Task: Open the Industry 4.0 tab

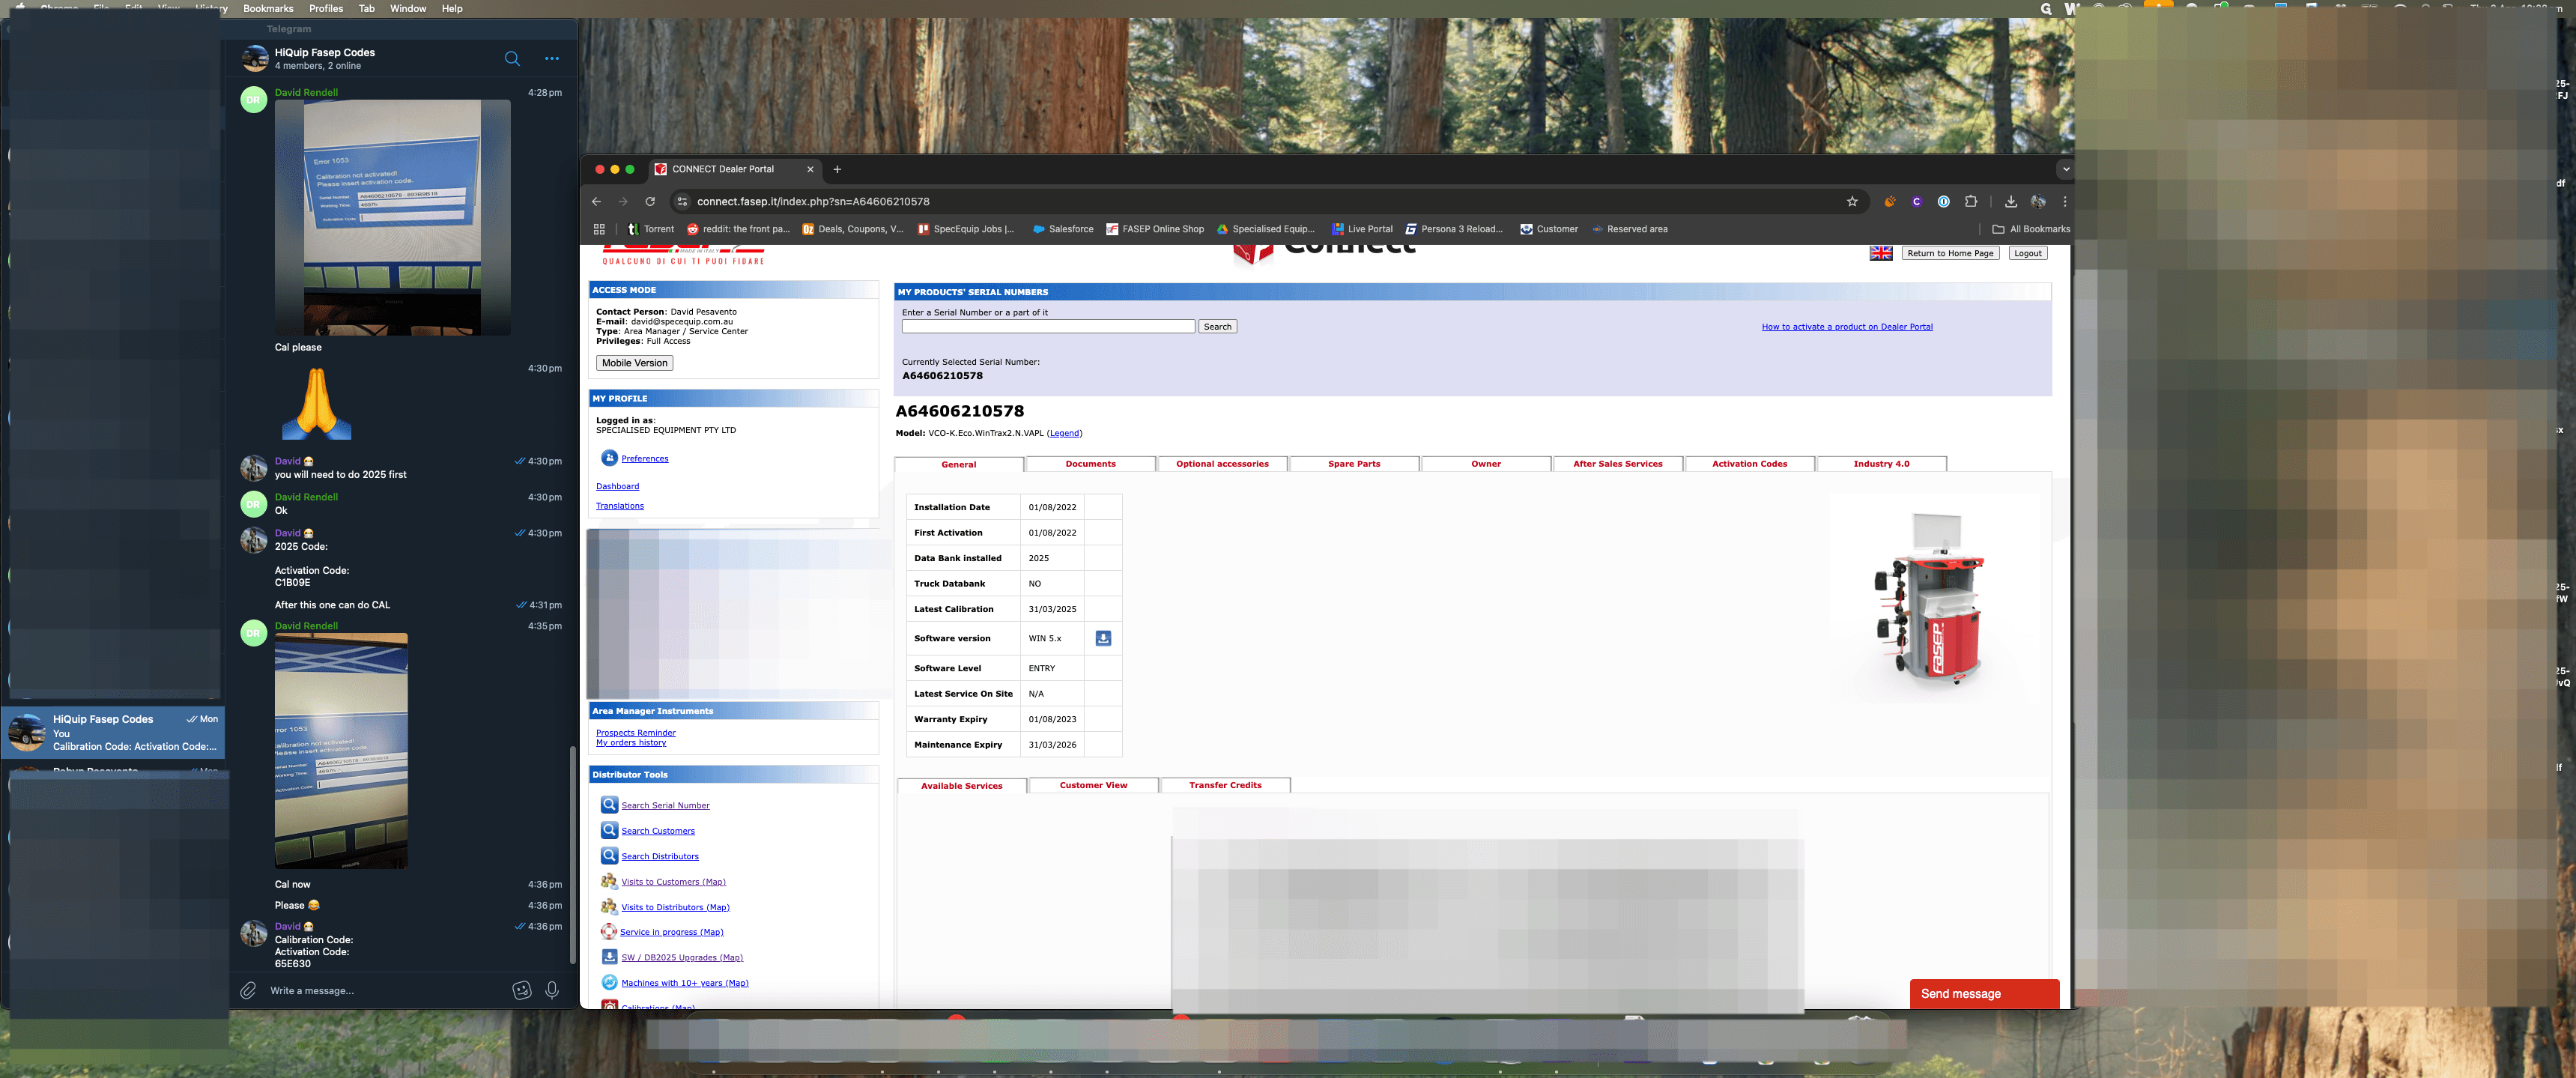Action: pos(1881,464)
